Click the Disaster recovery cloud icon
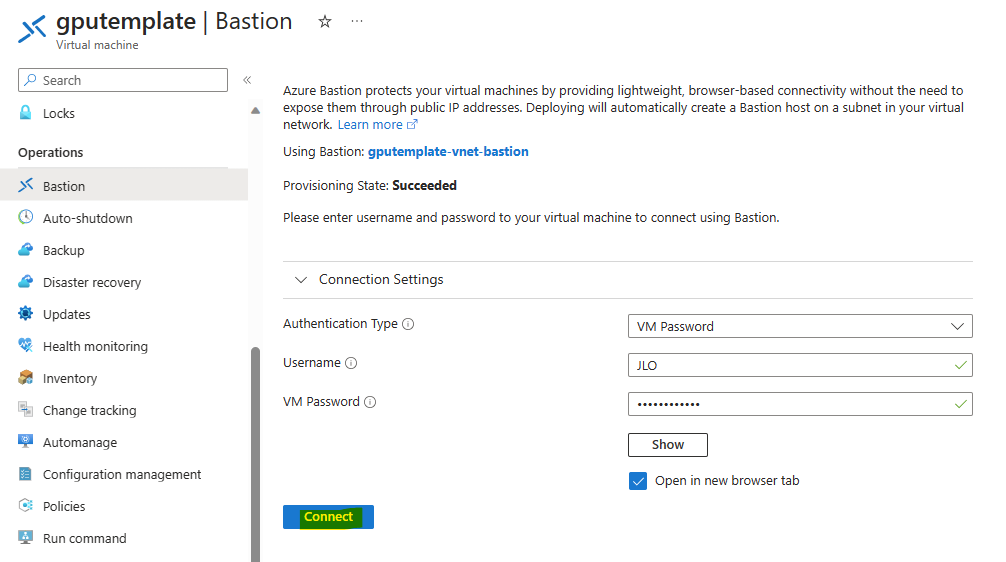Image resolution: width=1006 pixels, height=562 pixels. [x=26, y=282]
